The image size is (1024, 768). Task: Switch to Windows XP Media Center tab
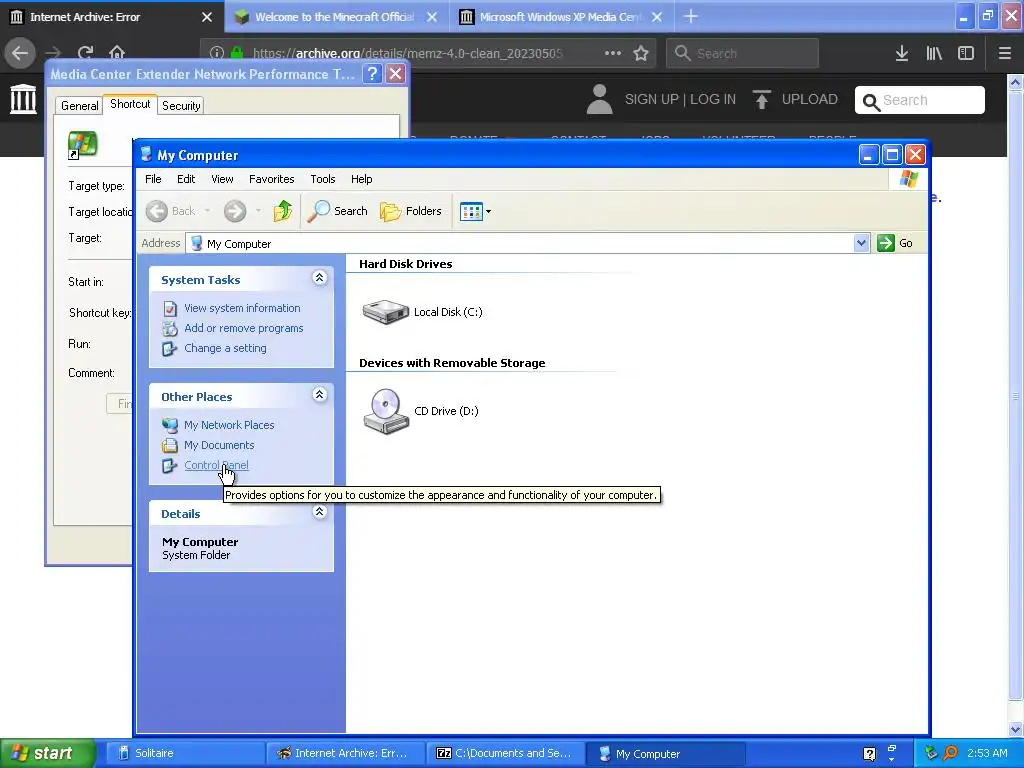pyautogui.click(x=562, y=17)
